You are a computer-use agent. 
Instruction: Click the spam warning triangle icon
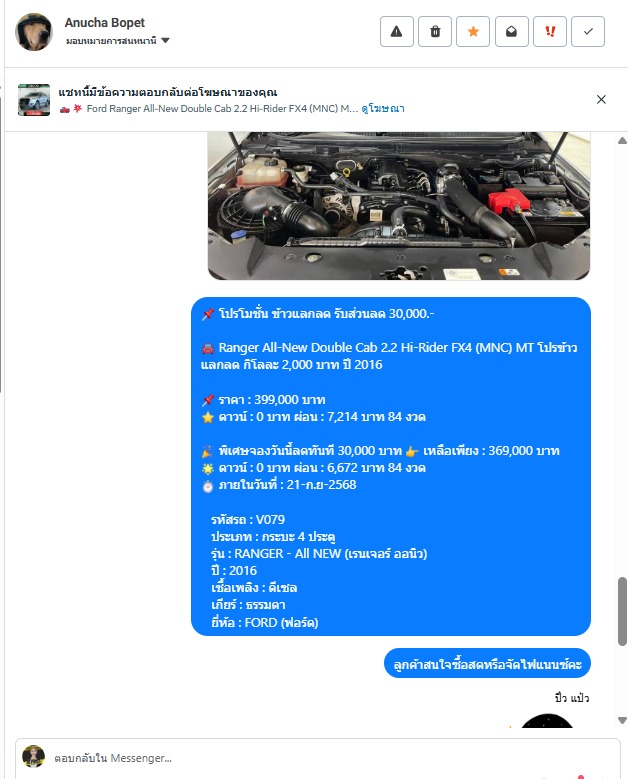396,32
